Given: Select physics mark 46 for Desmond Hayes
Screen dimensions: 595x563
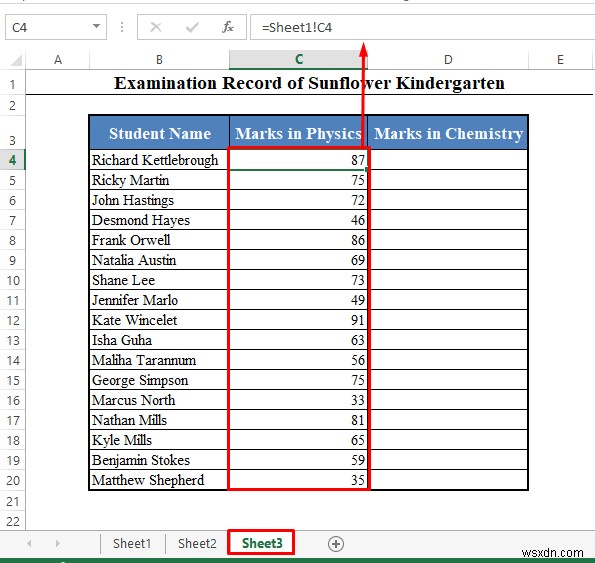Looking at the screenshot, I should click(x=298, y=220).
